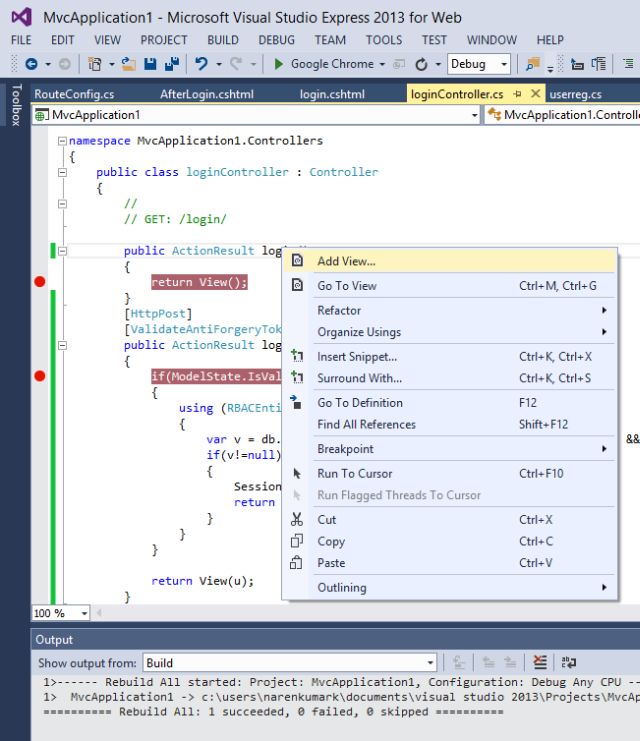The image size is (640, 741).
Task: Choose 'Go To Definition' from context menu
Action: click(360, 402)
